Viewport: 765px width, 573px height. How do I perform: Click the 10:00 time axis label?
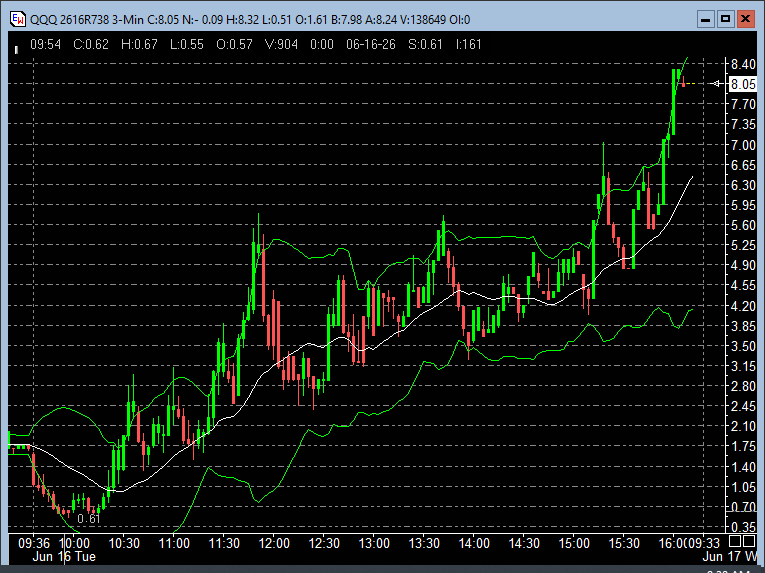pos(75,543)
